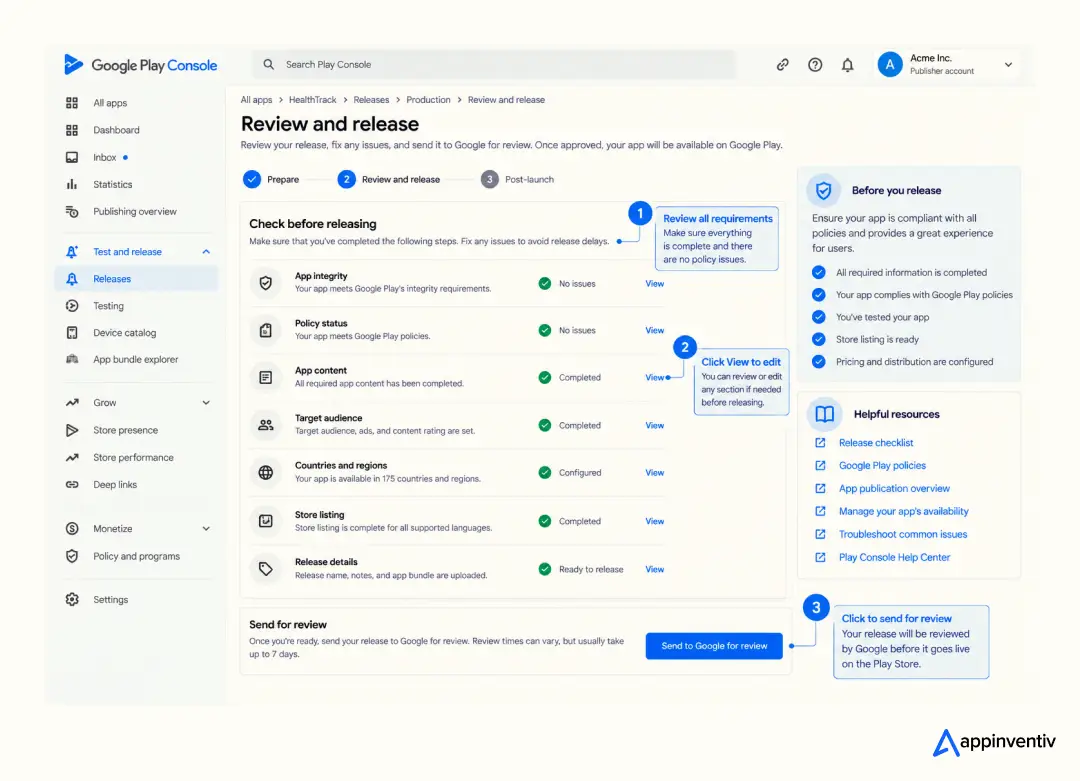Click the App integrity shield icon

[x=266, y=282]
